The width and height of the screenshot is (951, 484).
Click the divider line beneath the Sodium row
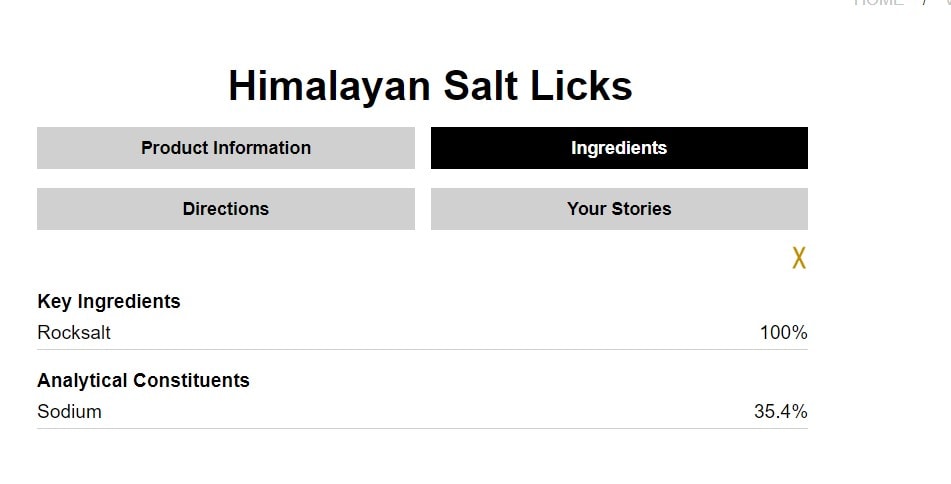422,429
